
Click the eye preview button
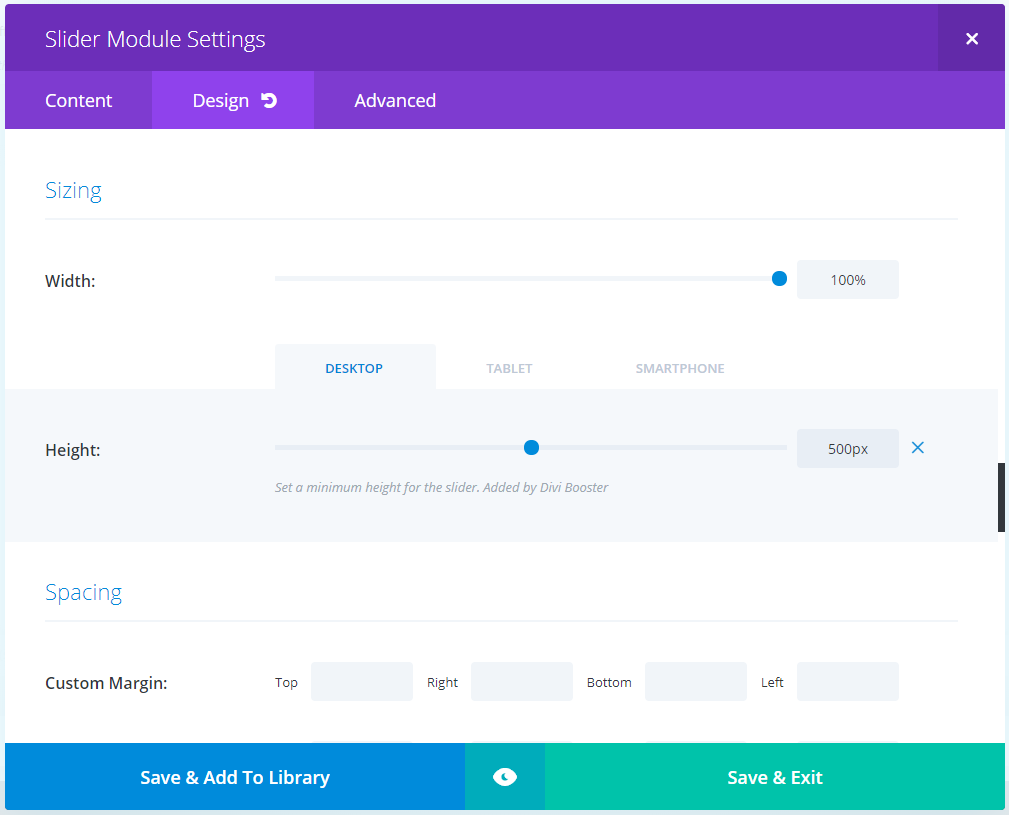[x=505, y=777]
